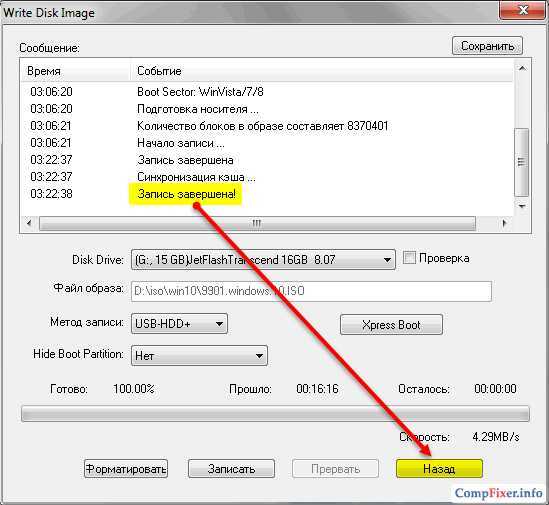
Task: Click the Событие column header
Action: pyautogui.click(x=321, y=71)
